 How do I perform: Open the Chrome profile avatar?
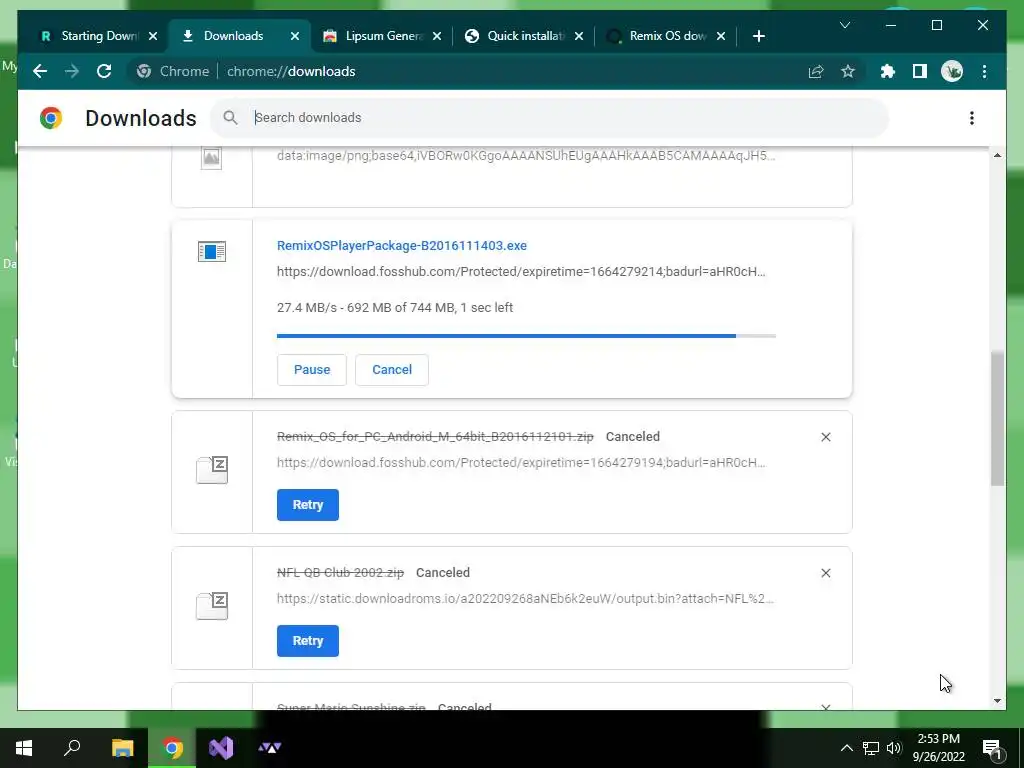pos(952,71)
